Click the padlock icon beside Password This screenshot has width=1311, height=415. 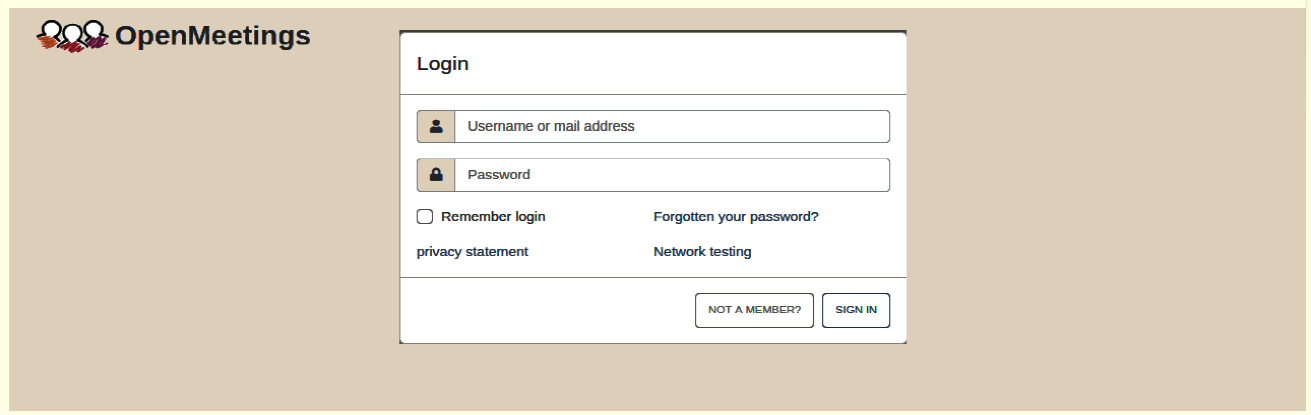click(x=436, y=175)
